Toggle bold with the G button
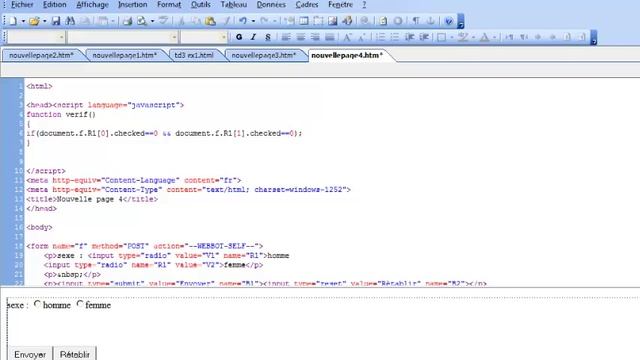This screenshot has height=360, width=640. pos(239,37)
